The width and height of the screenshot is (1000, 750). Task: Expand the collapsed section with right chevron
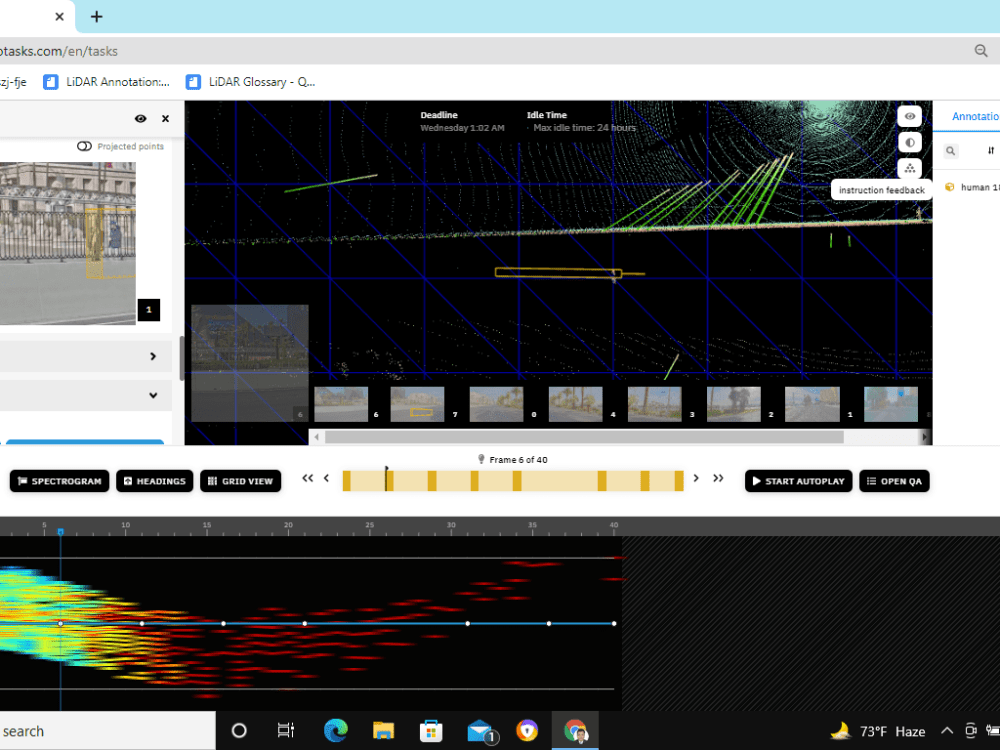[153, 355]
